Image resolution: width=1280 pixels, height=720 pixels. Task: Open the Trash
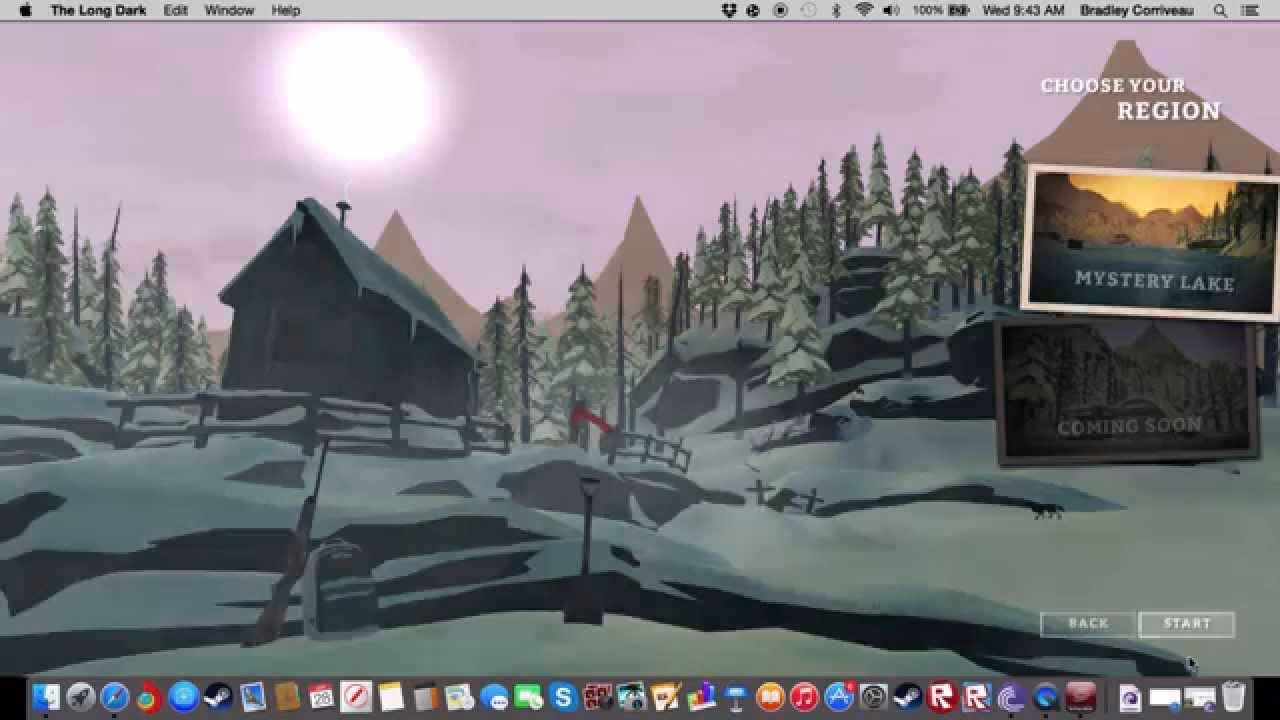click(1233, 696)
